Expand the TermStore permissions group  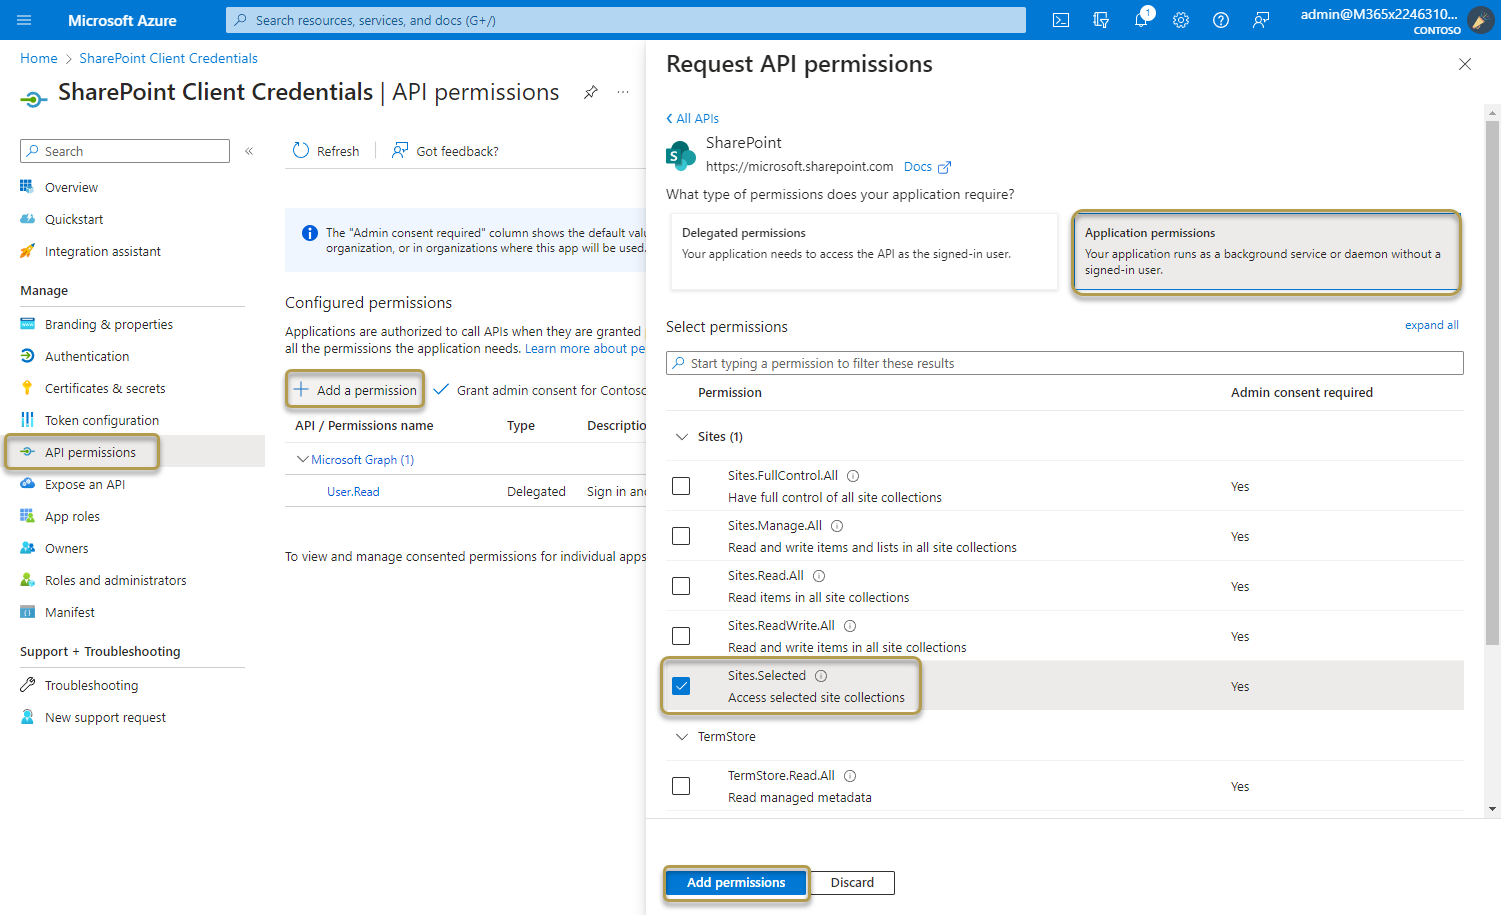tap(681, 736)
